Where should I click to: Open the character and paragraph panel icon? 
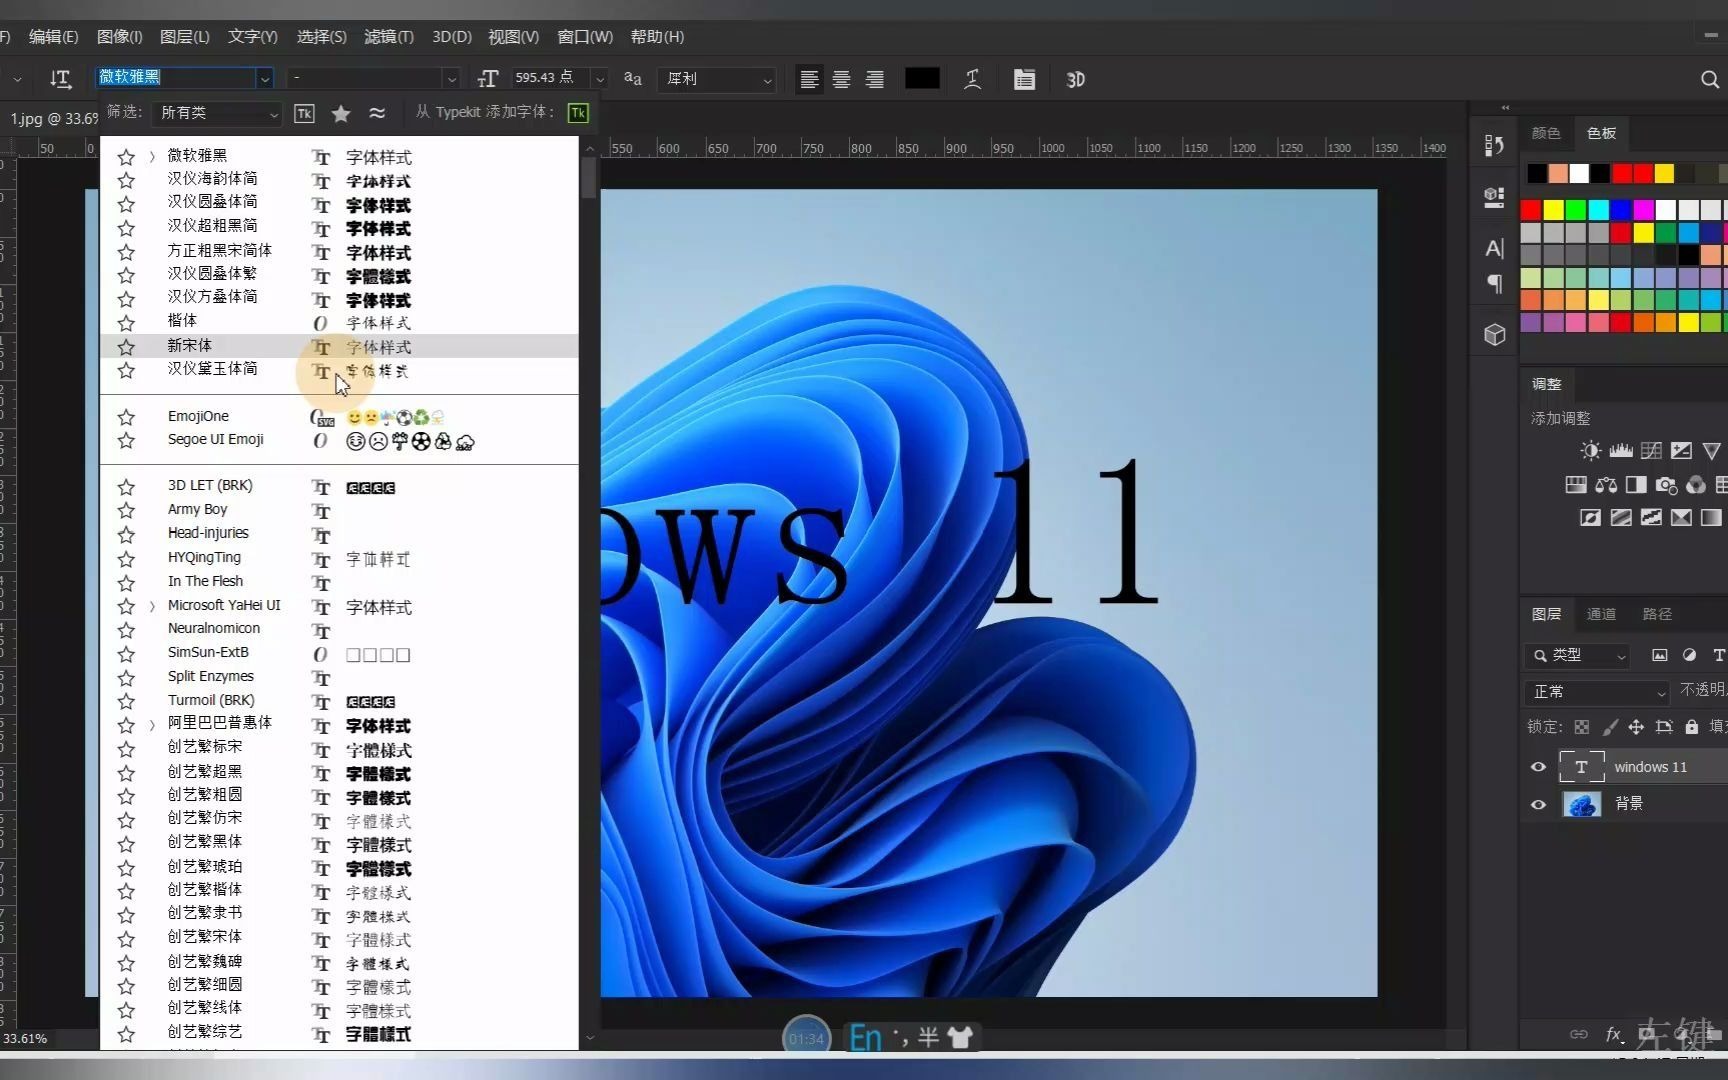click(x=1024, y=79)
